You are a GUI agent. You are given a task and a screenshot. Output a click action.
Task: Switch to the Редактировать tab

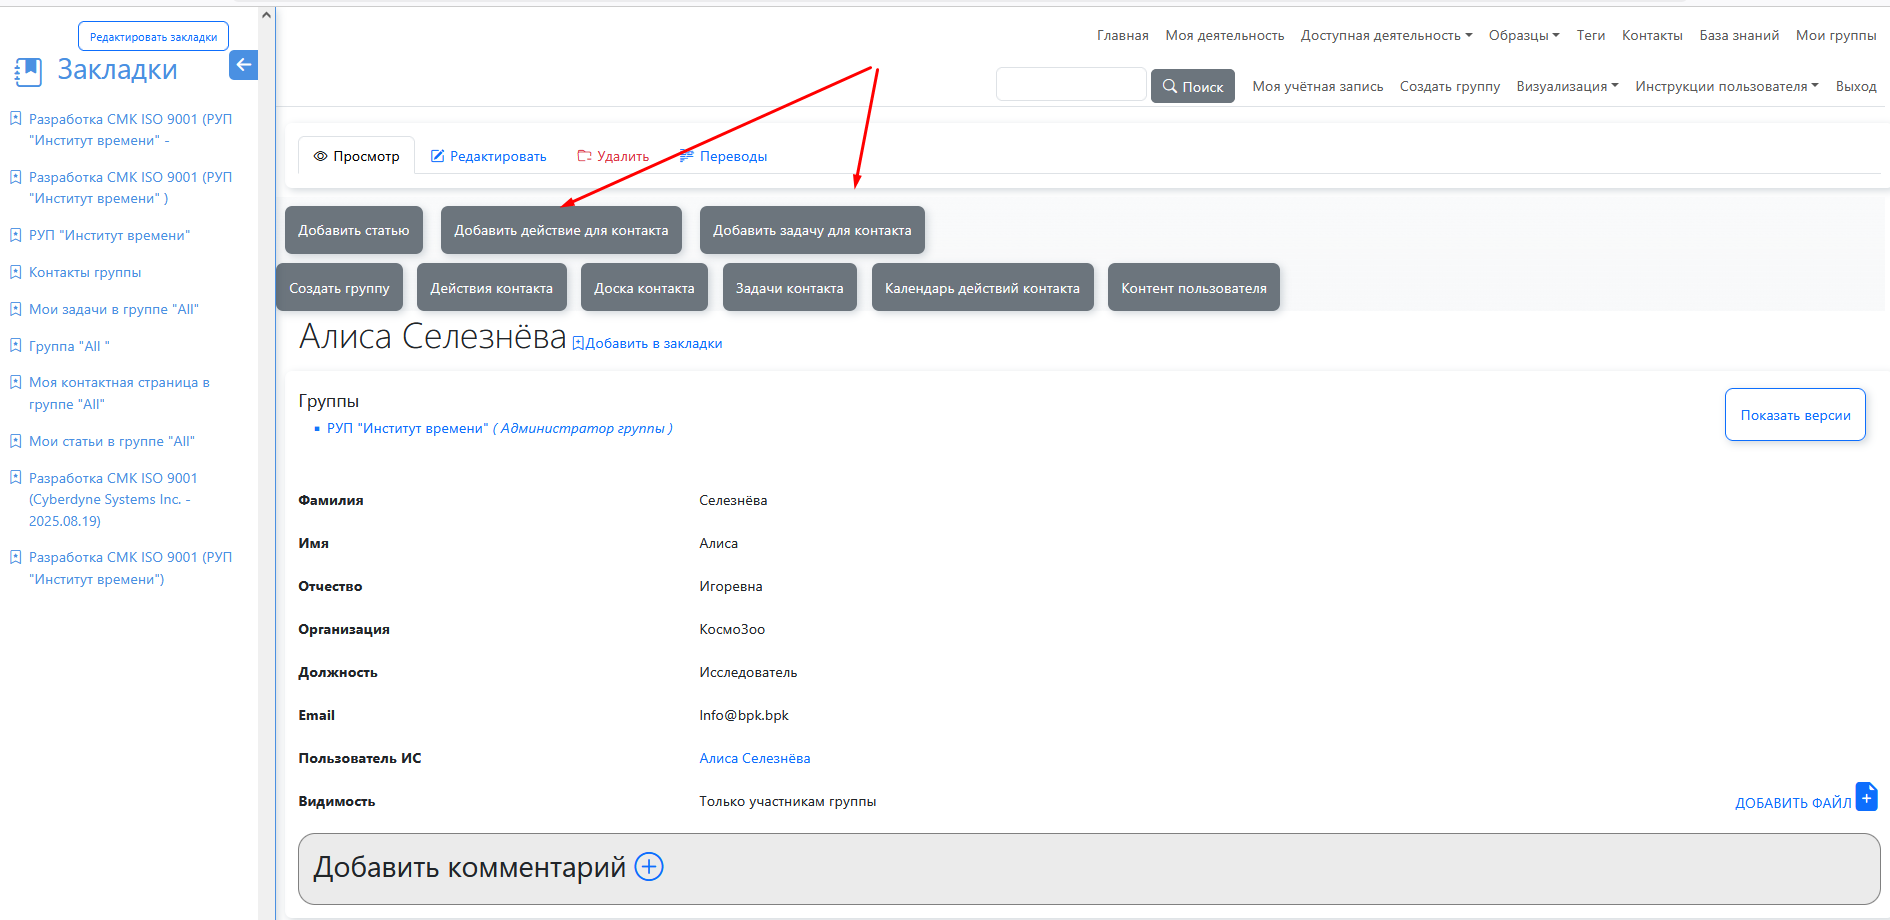click(x=488, y=156)
